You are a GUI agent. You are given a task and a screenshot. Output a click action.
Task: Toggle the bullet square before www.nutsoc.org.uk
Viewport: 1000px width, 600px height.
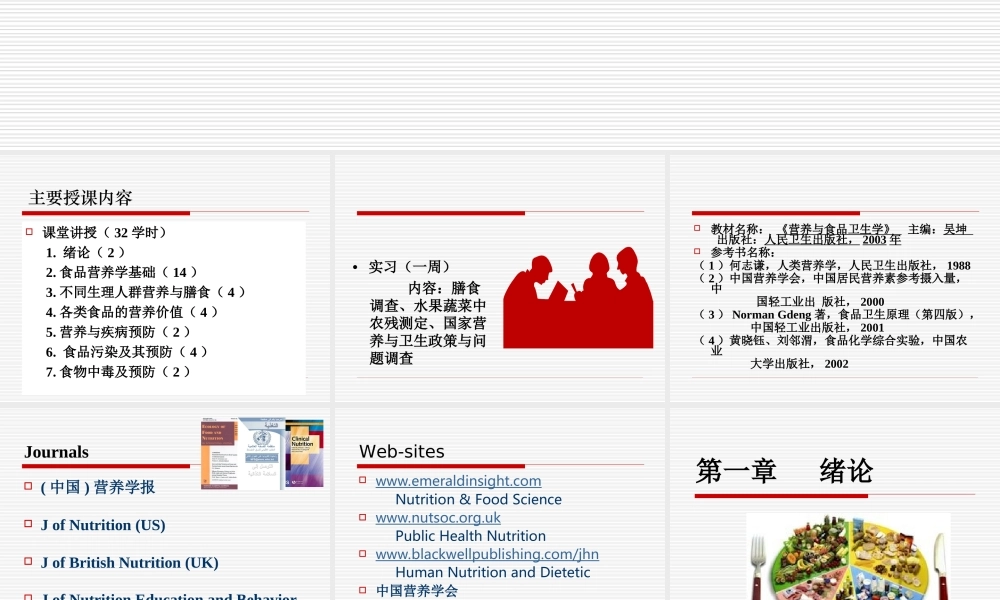pos(364,518)
